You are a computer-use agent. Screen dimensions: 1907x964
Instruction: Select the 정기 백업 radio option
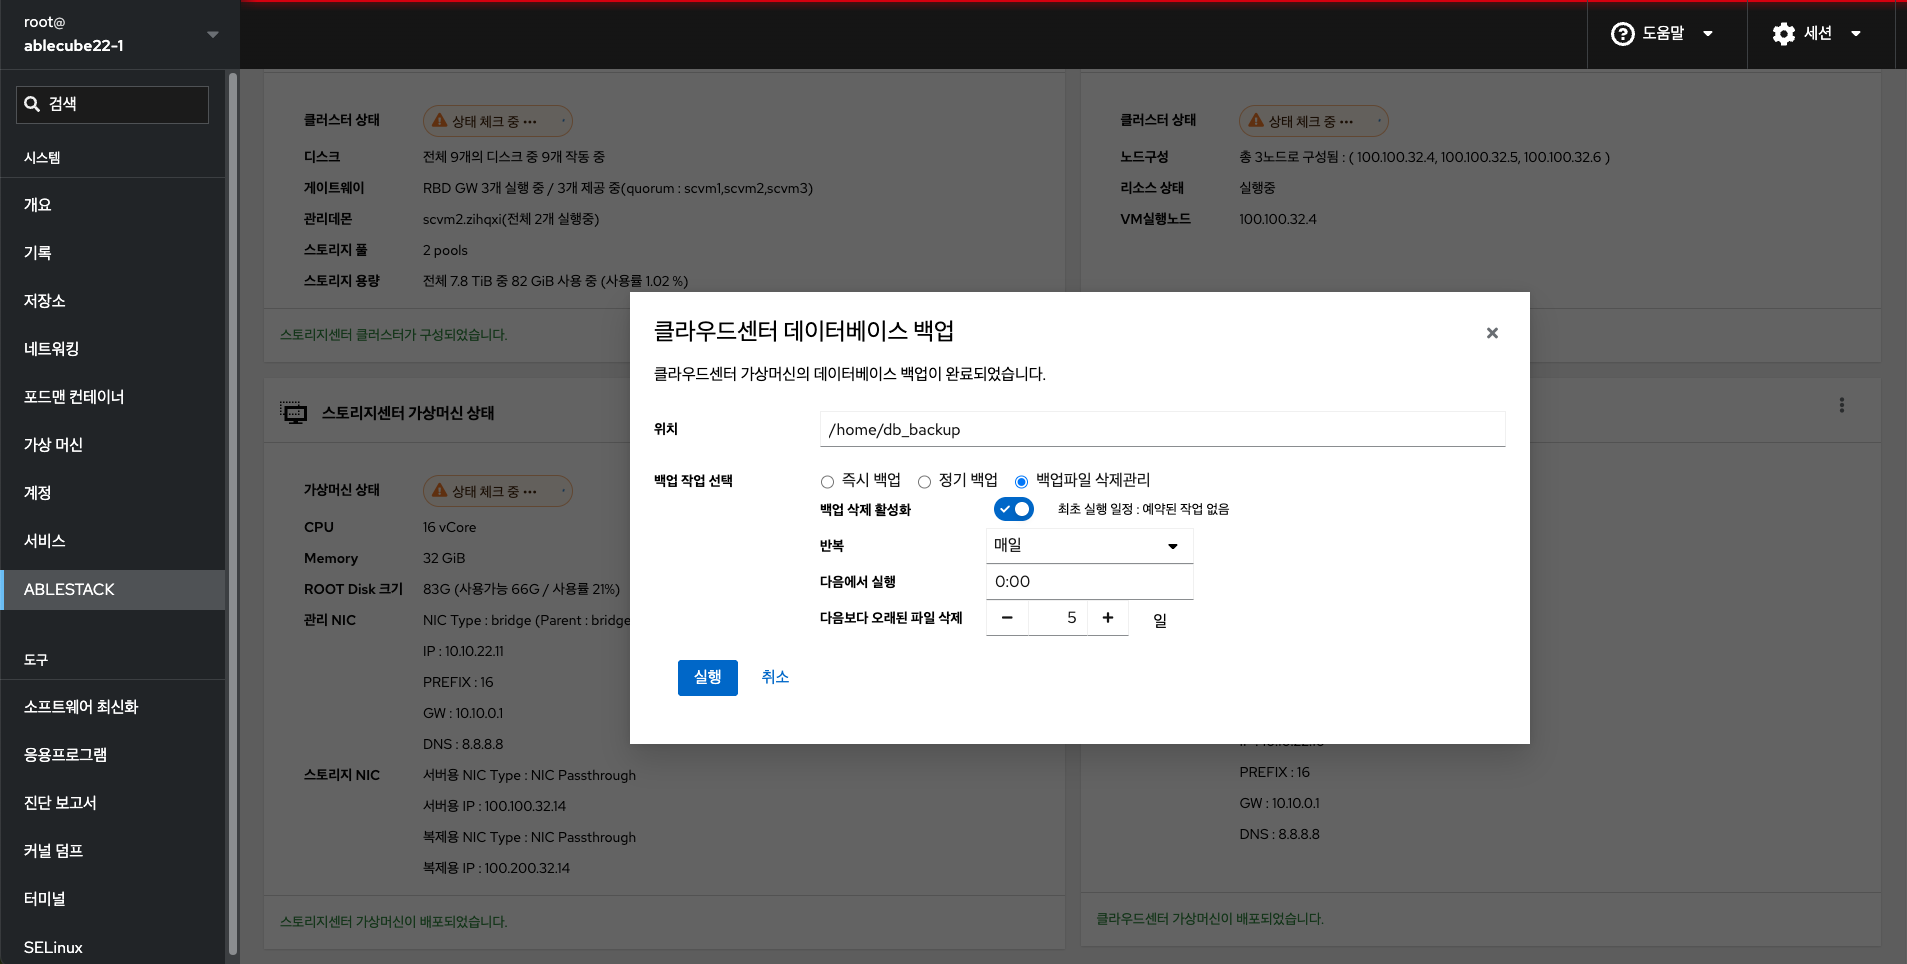click(924, 482)
